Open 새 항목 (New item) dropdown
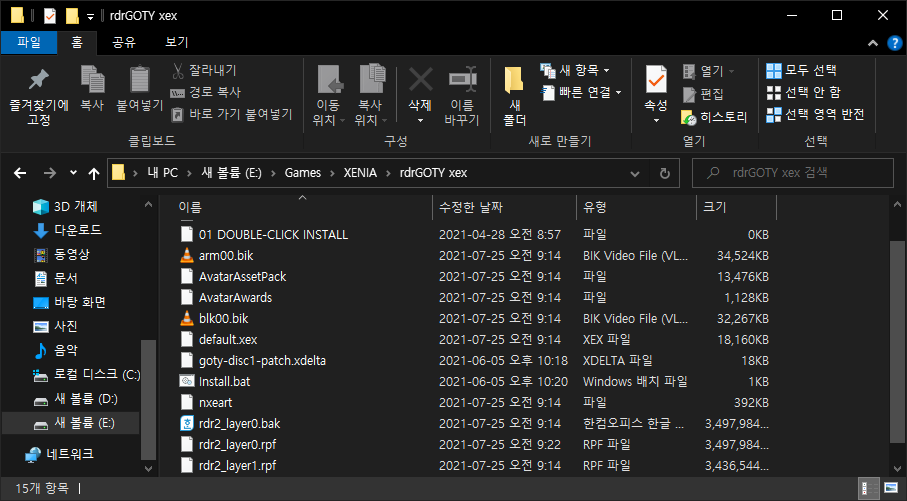The image size is (907, 501). [575, 71]
